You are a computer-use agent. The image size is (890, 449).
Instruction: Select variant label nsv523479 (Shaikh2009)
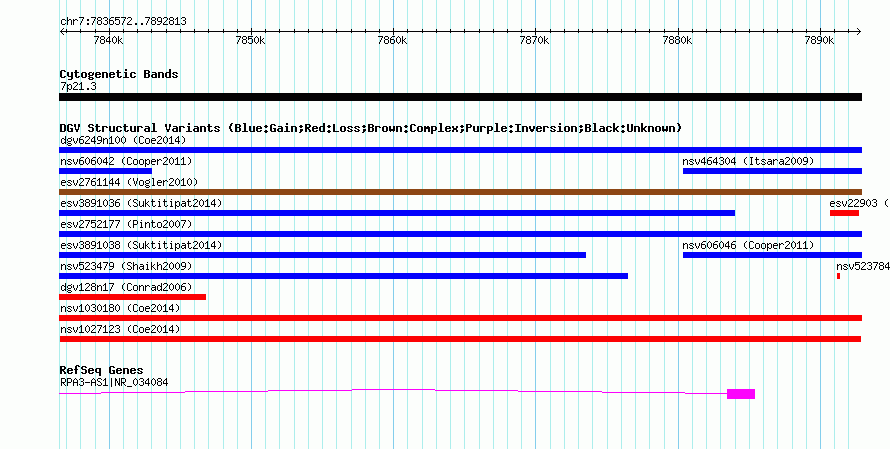[126, 266]
